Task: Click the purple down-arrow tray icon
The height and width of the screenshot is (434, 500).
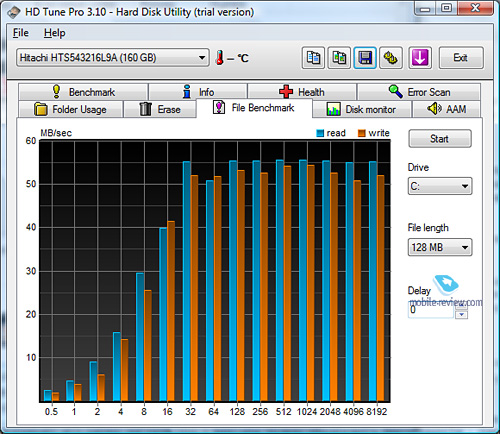Action: pos(420,58)
